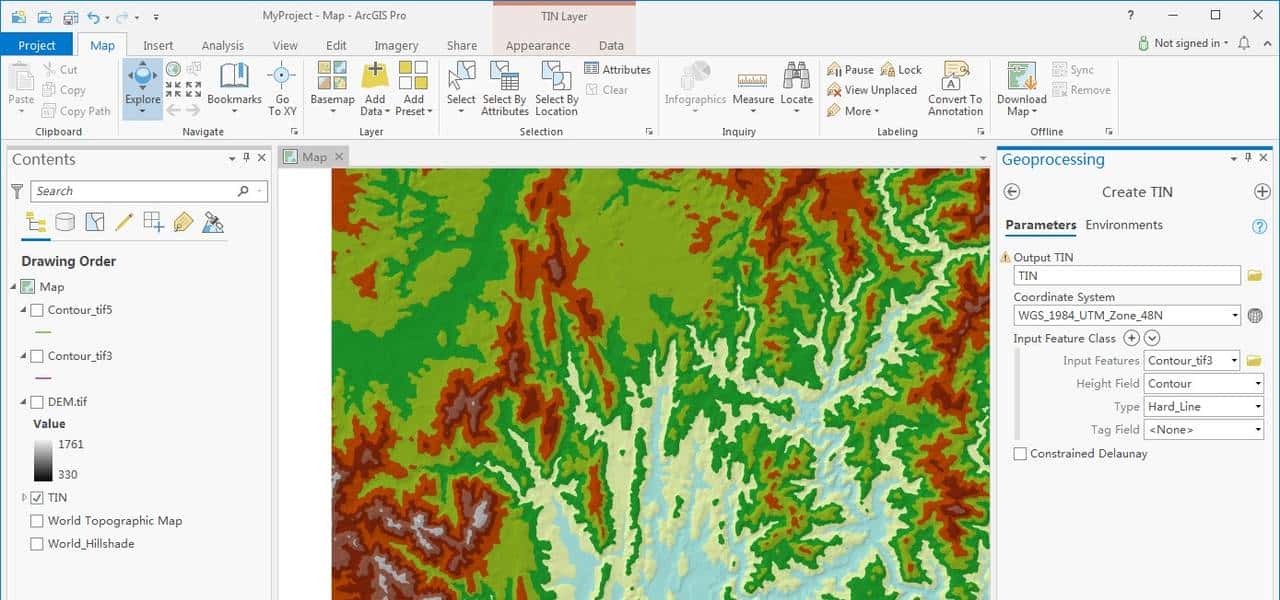The image size is (1280, 600).
Task: Open the TIN Layer Appearance tab
Action: (538, 44)
